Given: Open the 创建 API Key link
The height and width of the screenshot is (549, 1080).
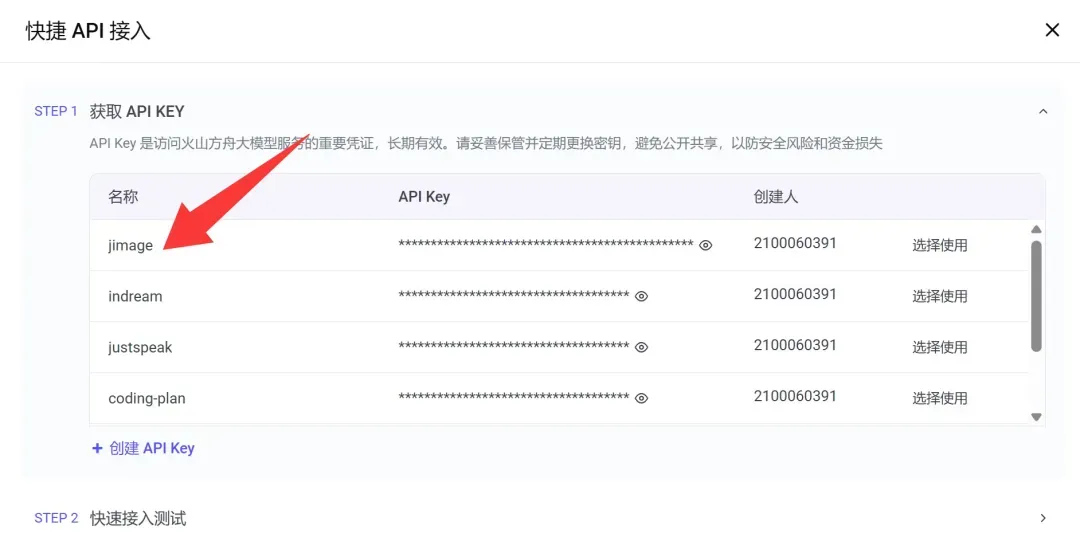Looking at the screenshot, I should coord(152,448).
